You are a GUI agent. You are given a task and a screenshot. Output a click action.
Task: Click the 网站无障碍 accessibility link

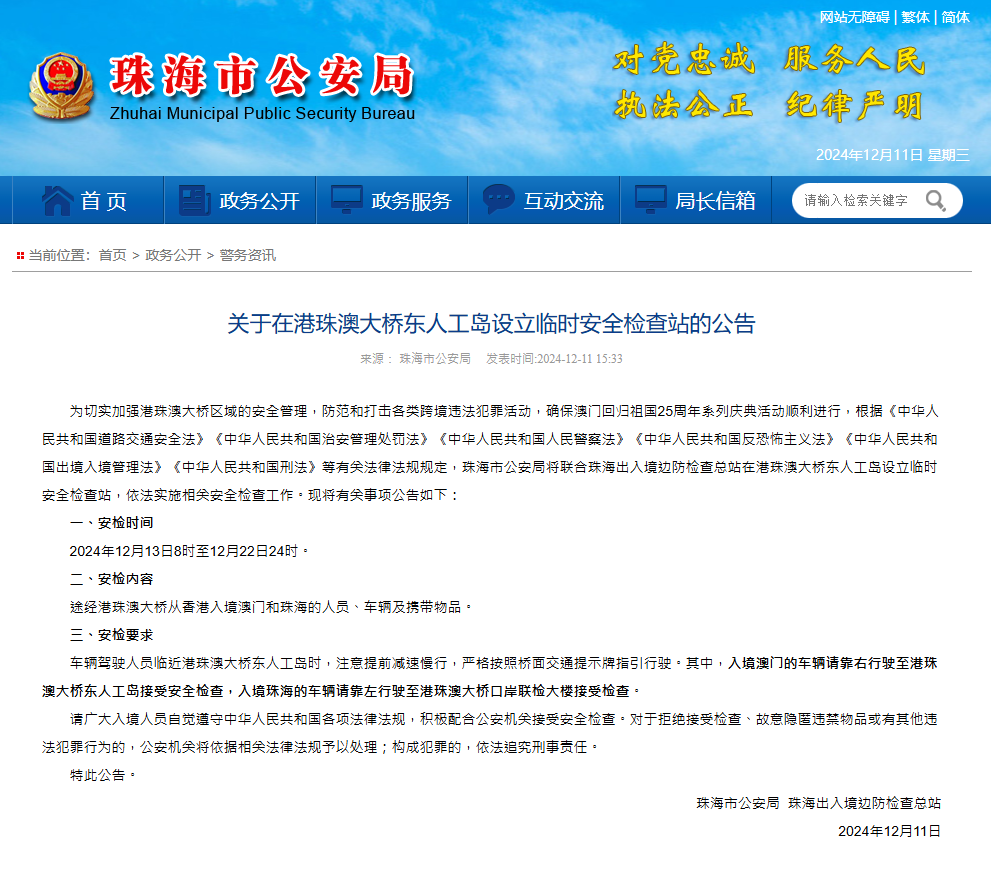point(854,17)
